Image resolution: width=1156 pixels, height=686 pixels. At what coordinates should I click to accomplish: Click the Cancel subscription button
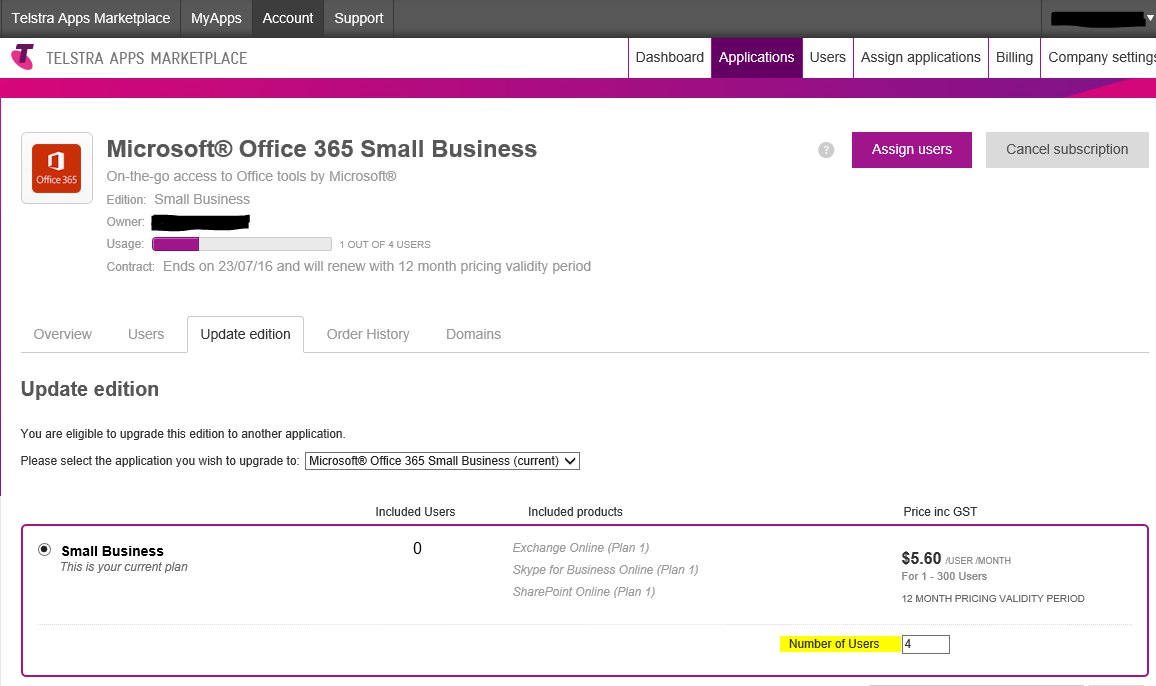1066,150
